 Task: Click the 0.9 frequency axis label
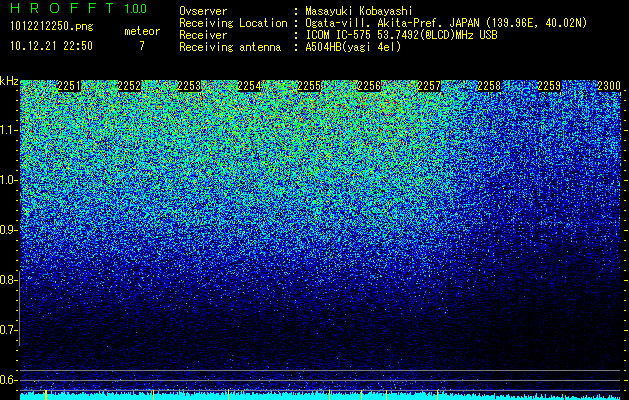[x=8, y=230]
